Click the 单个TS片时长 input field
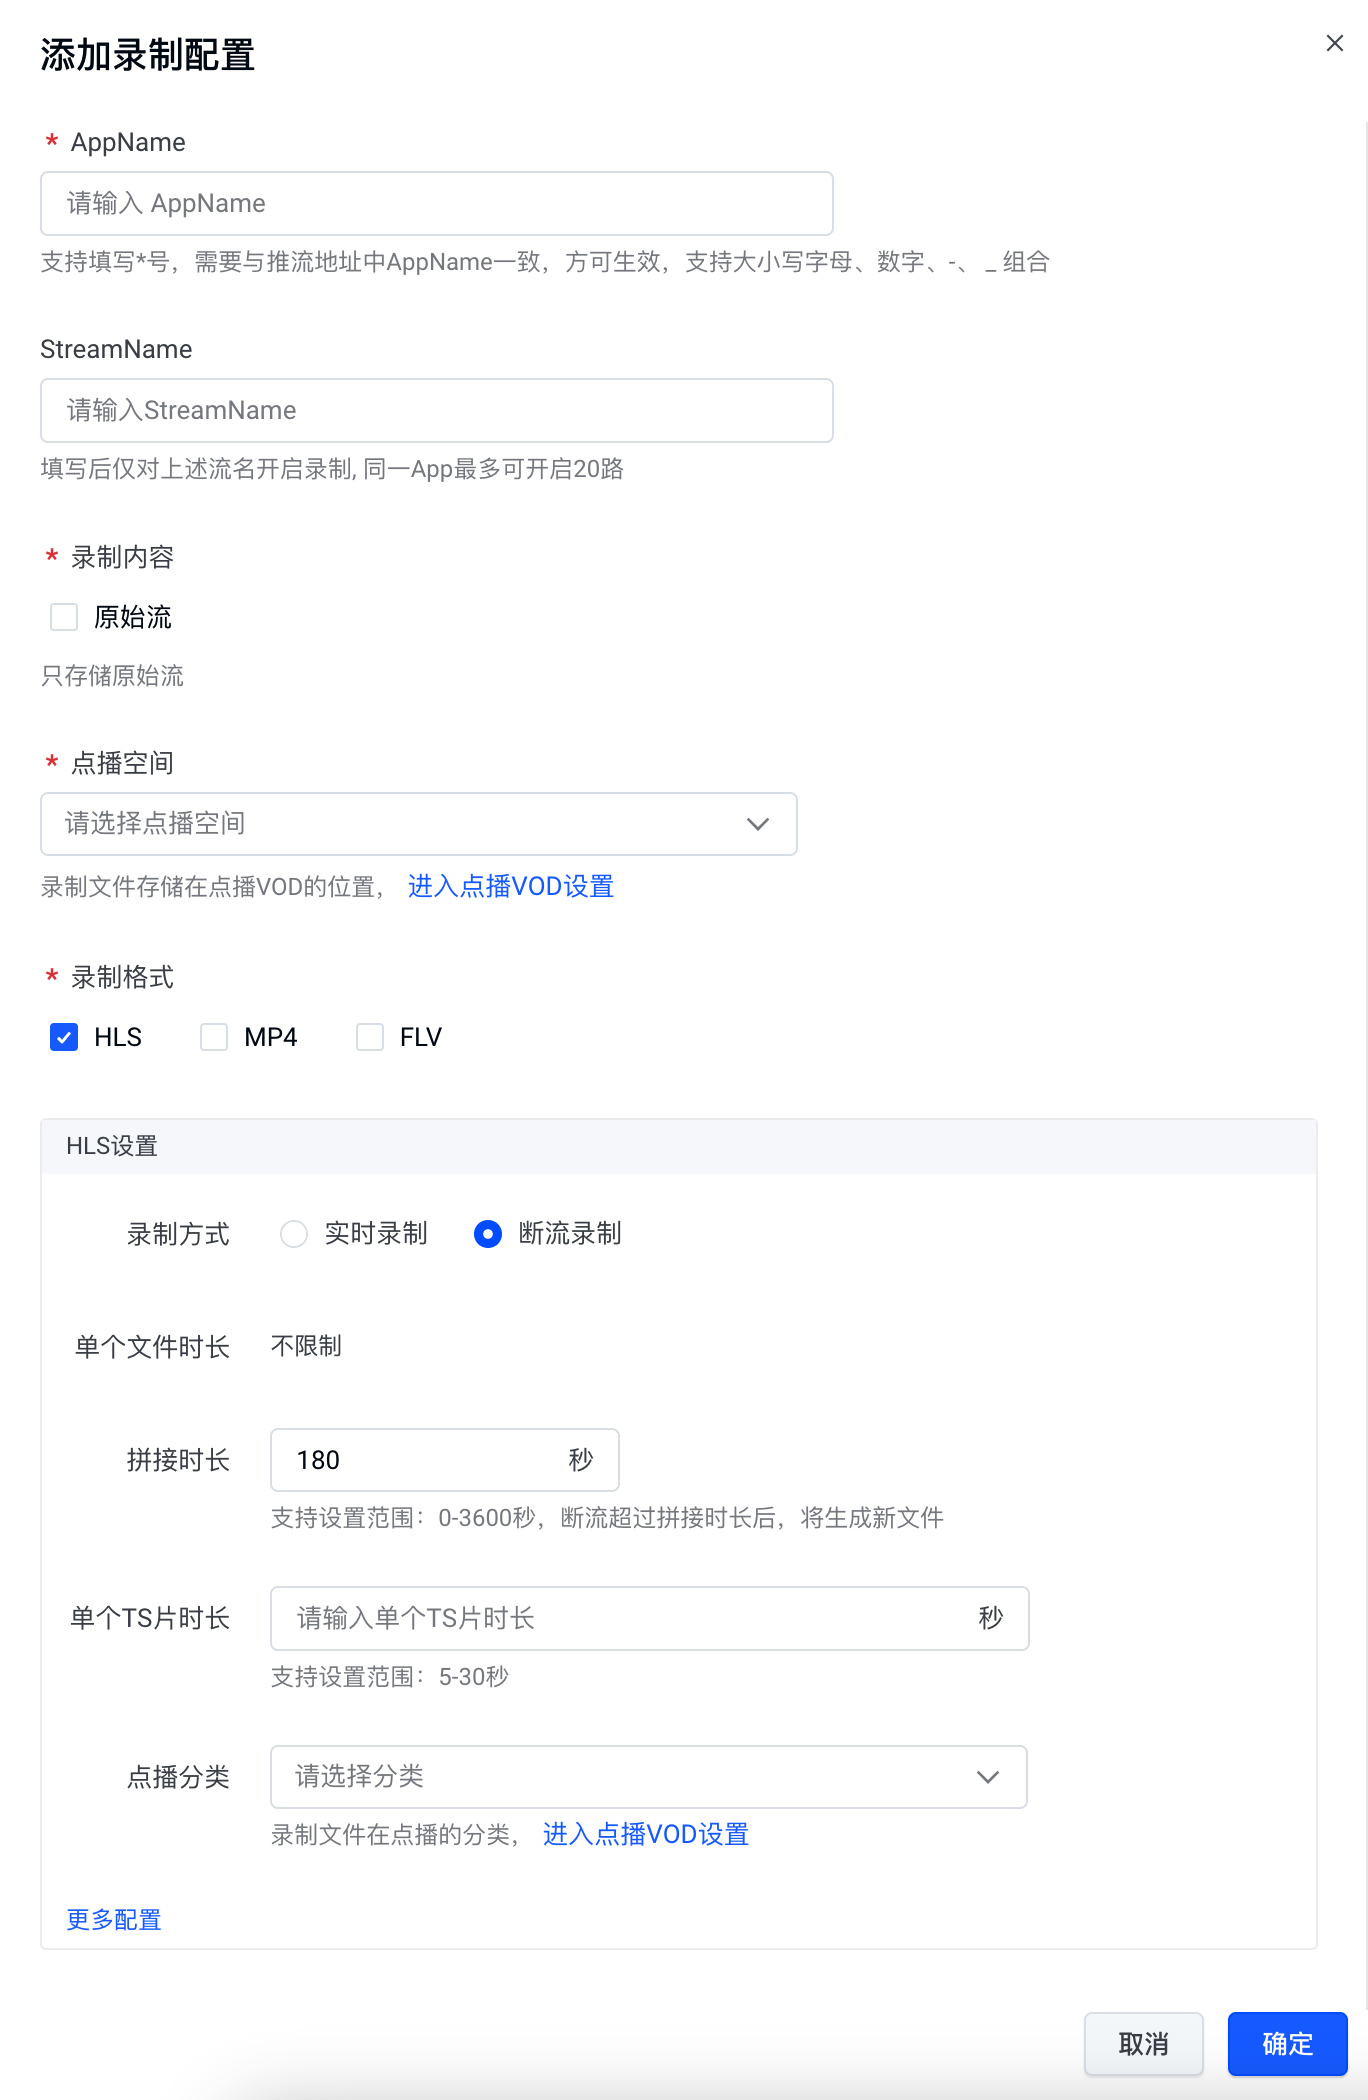1368x2100 pixels. (630, 1618)
